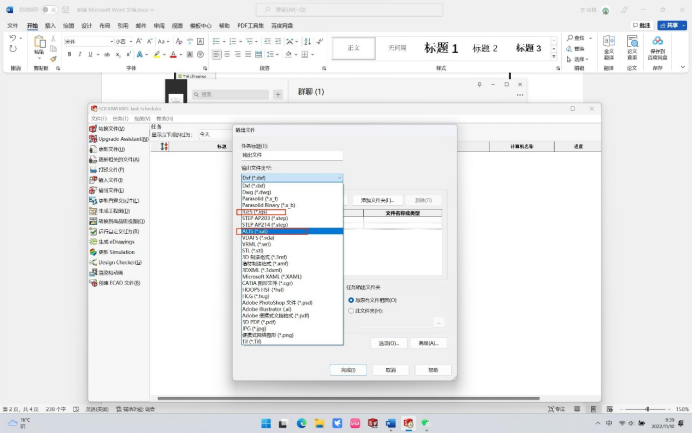Select the 'this folder' radio option

pyautogui.click(x=351, y=311)
